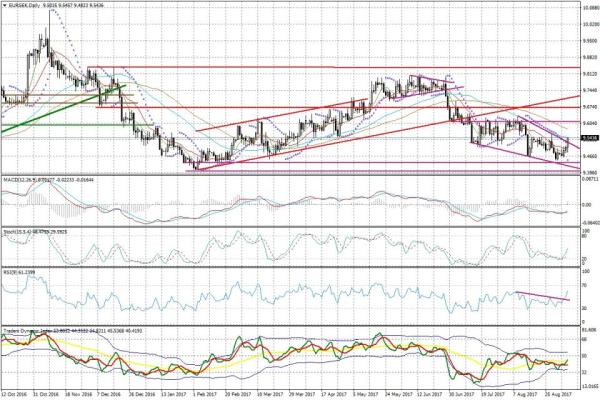The image size is (600, 400).
Task: Select the MACD indicator label
Action: coord(18,178)
